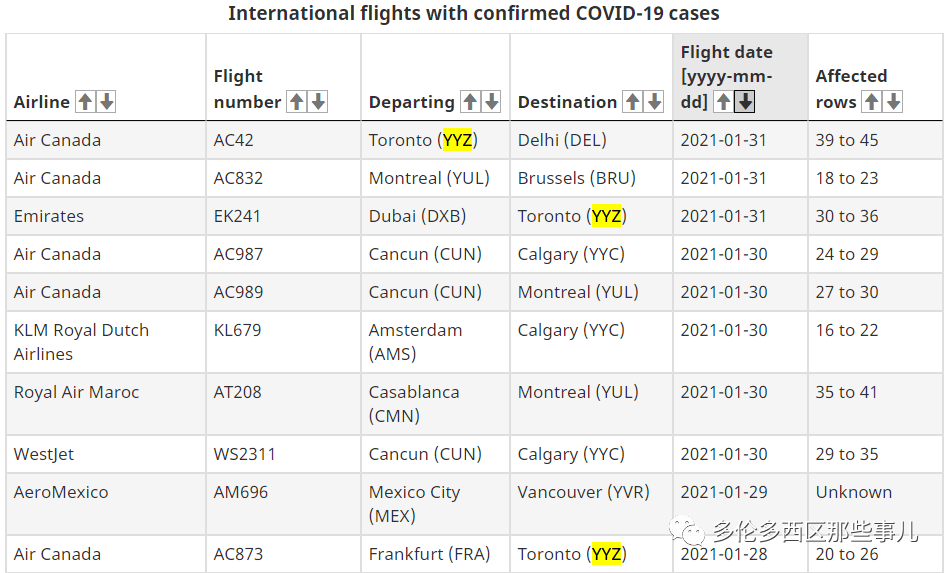Click the WS2311 flight number cell
The width and height of the screenshot is (949, 573).
click(x=283, y=454)
